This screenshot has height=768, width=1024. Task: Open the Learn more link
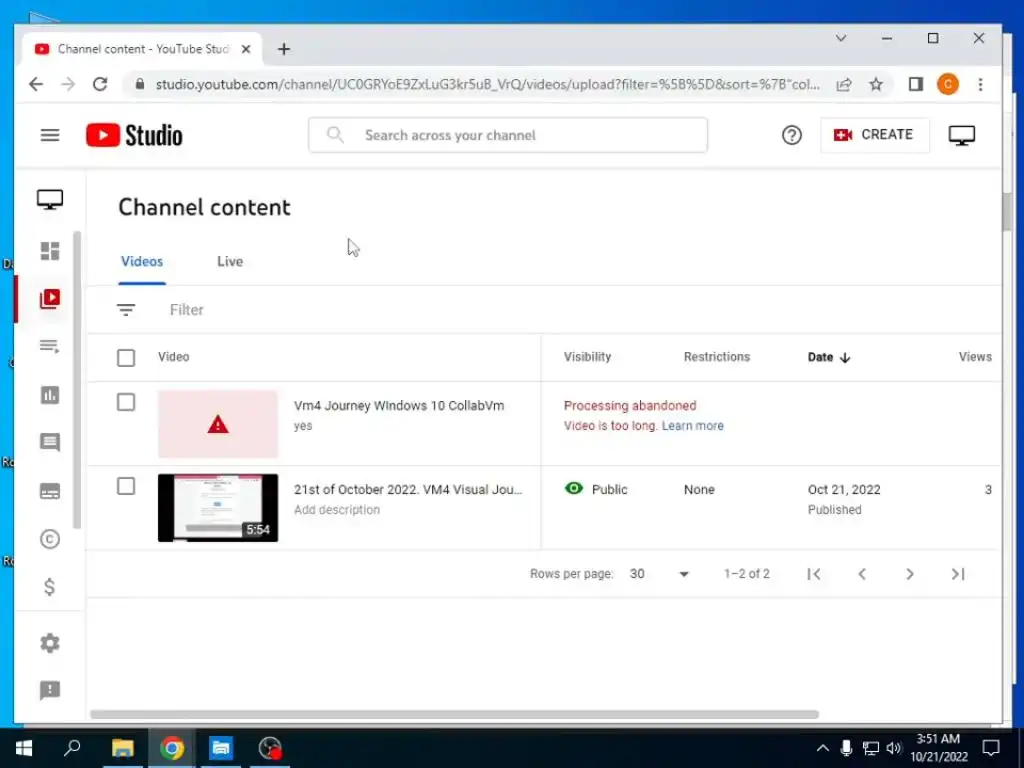click(692, 426)
